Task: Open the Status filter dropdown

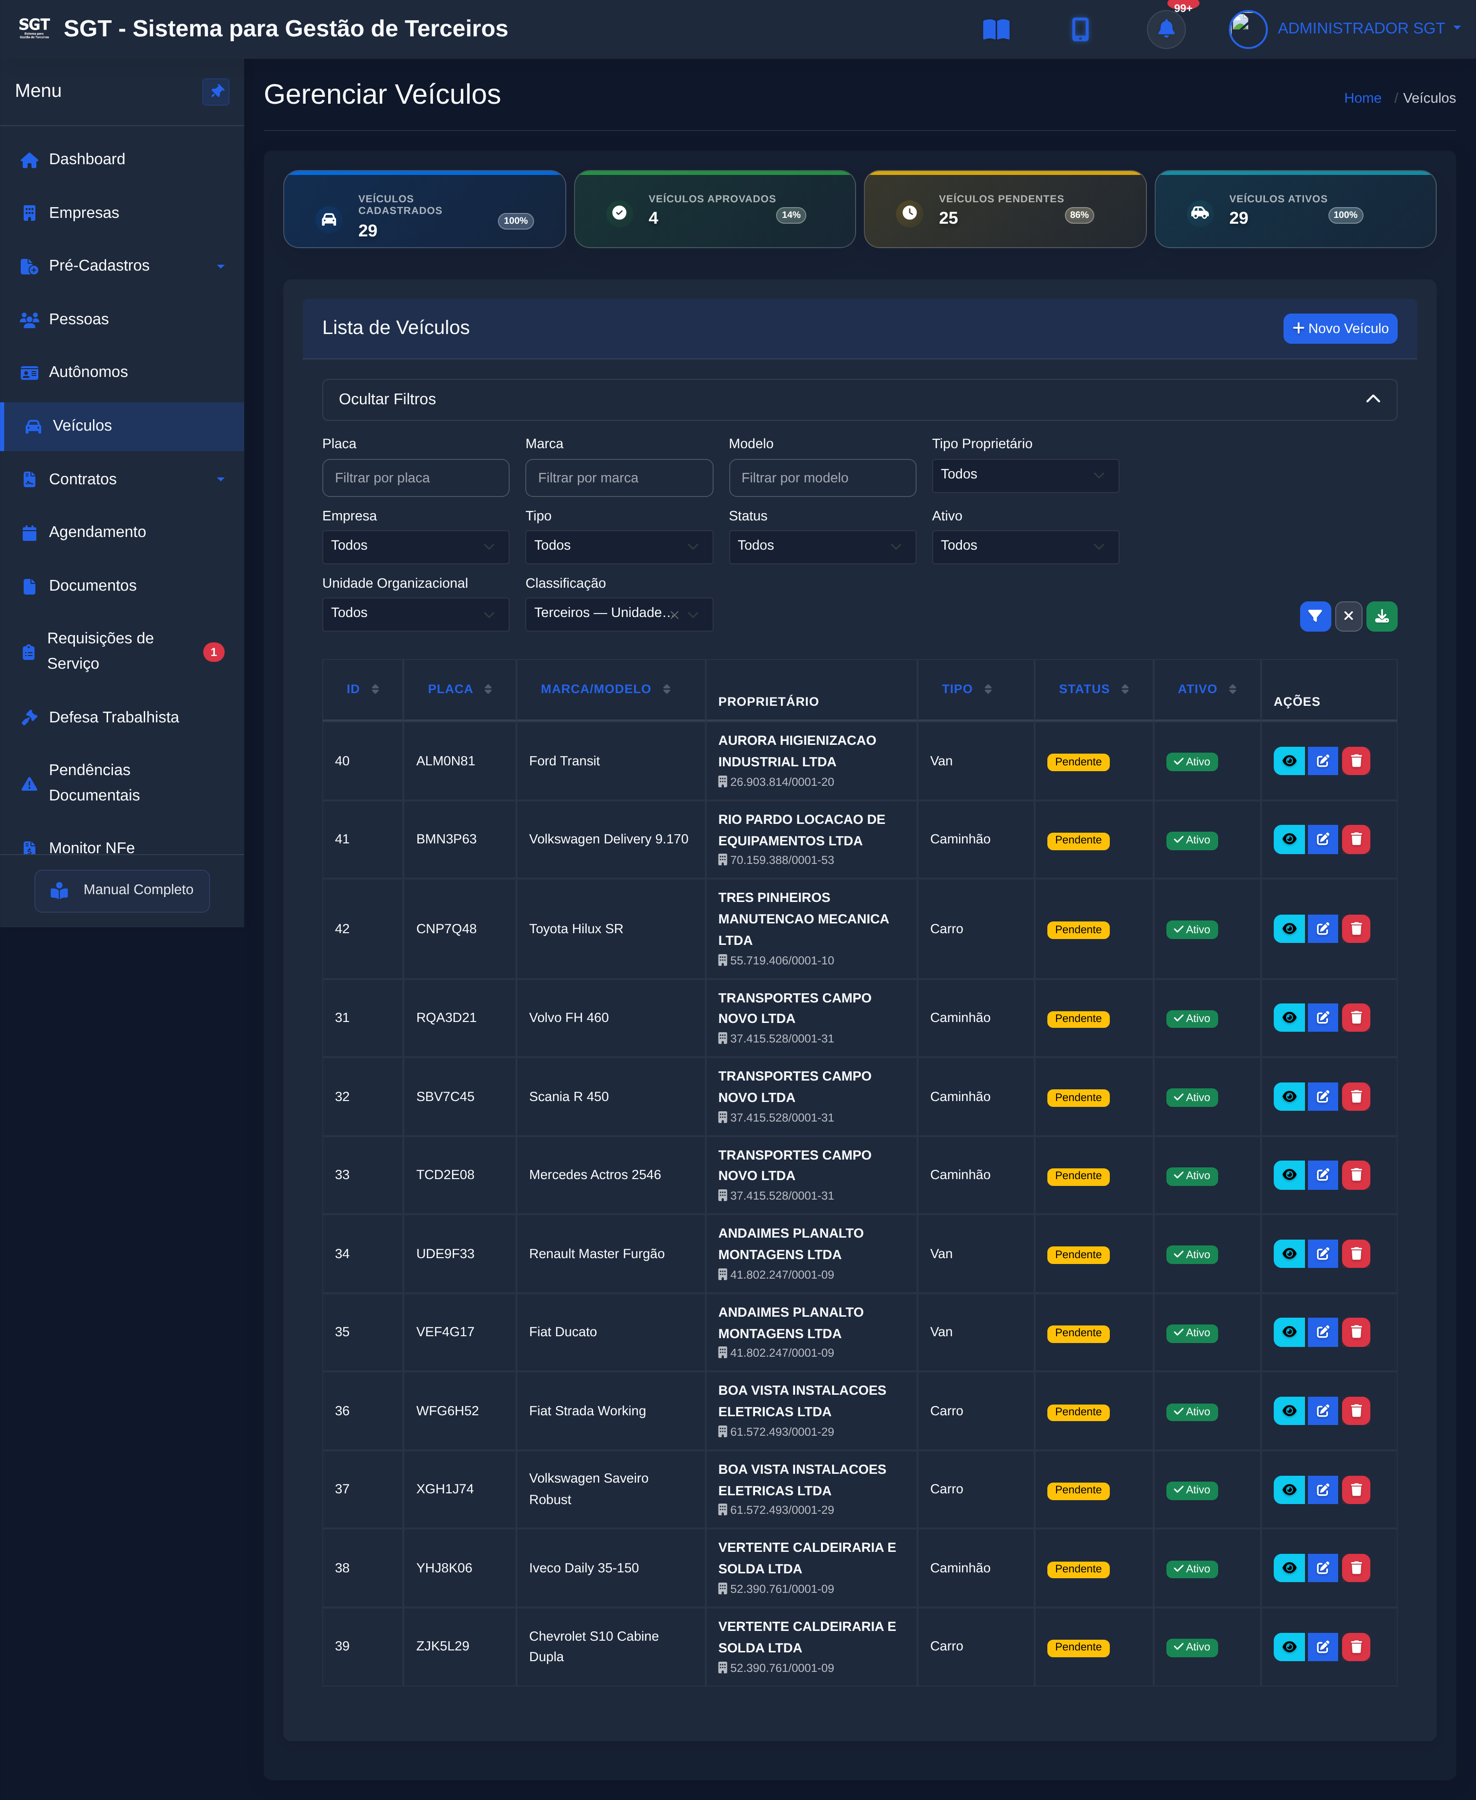Action: tap(822, 546)
